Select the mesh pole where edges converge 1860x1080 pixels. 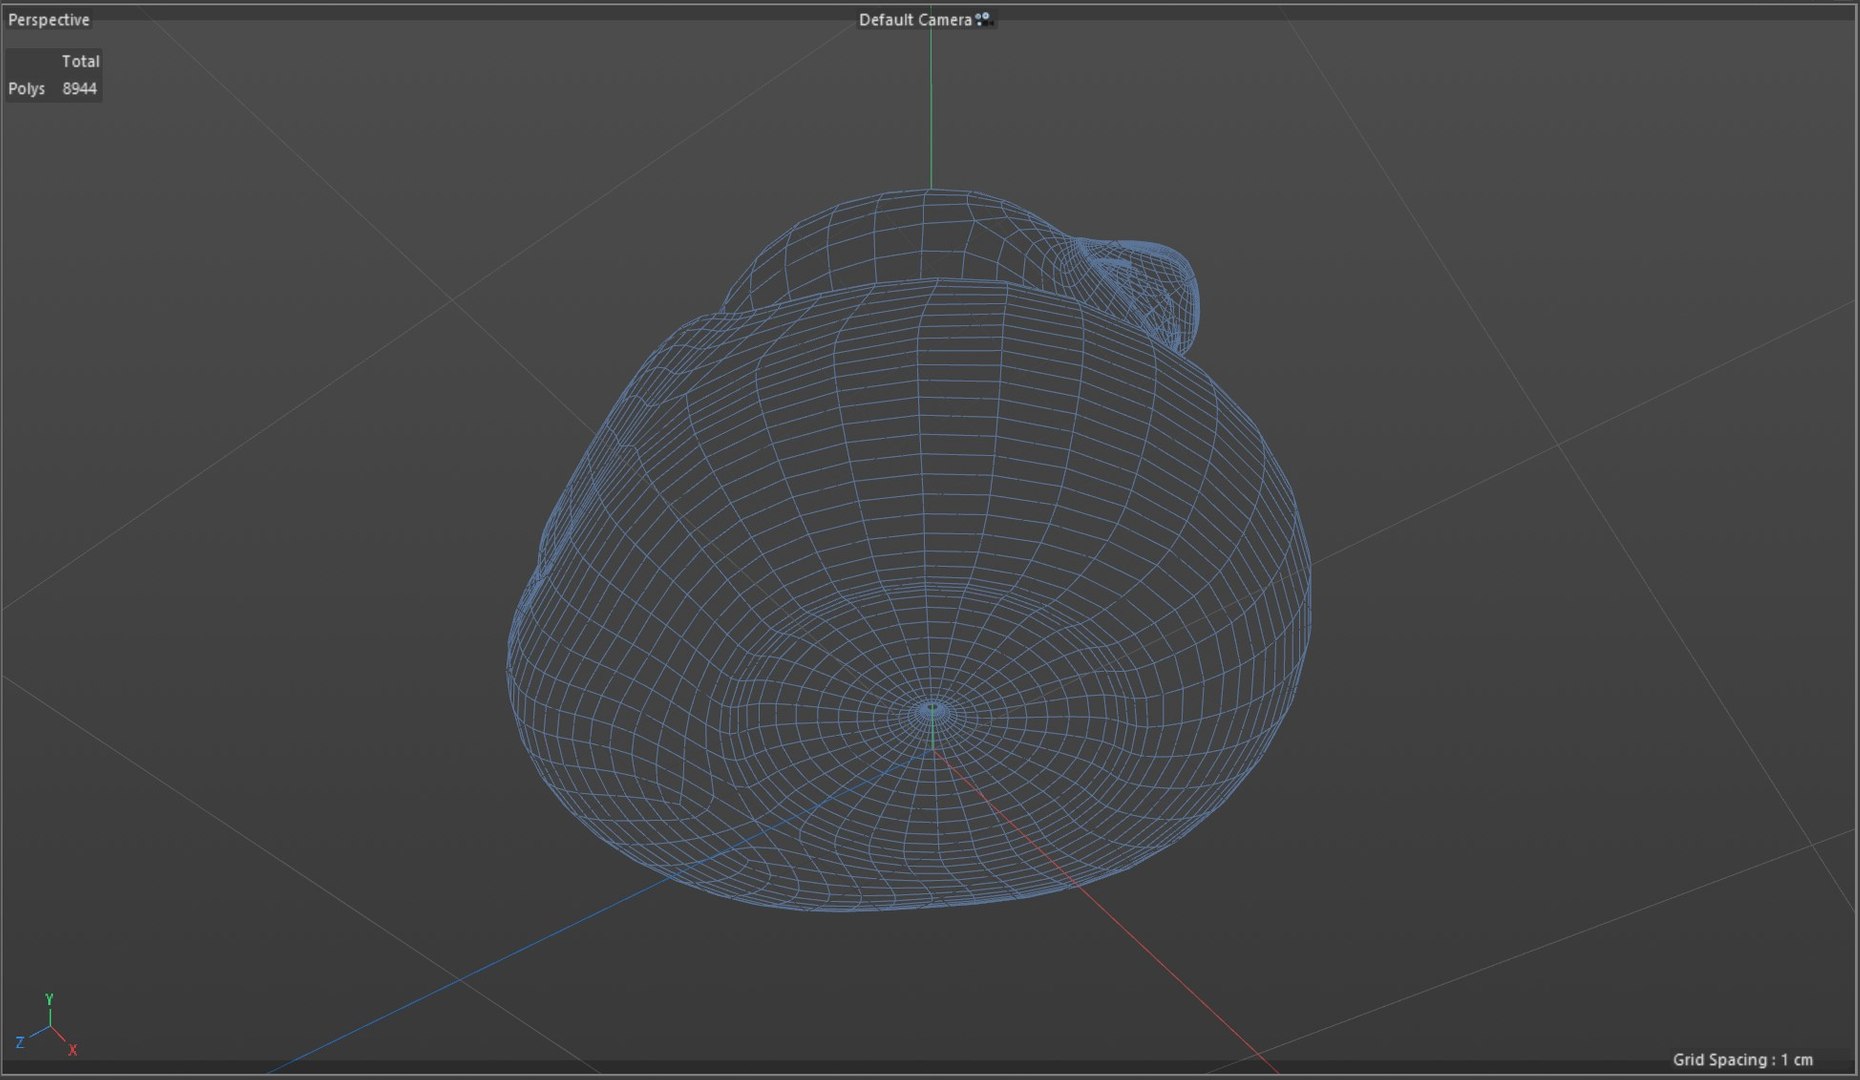tap(933, 709)
